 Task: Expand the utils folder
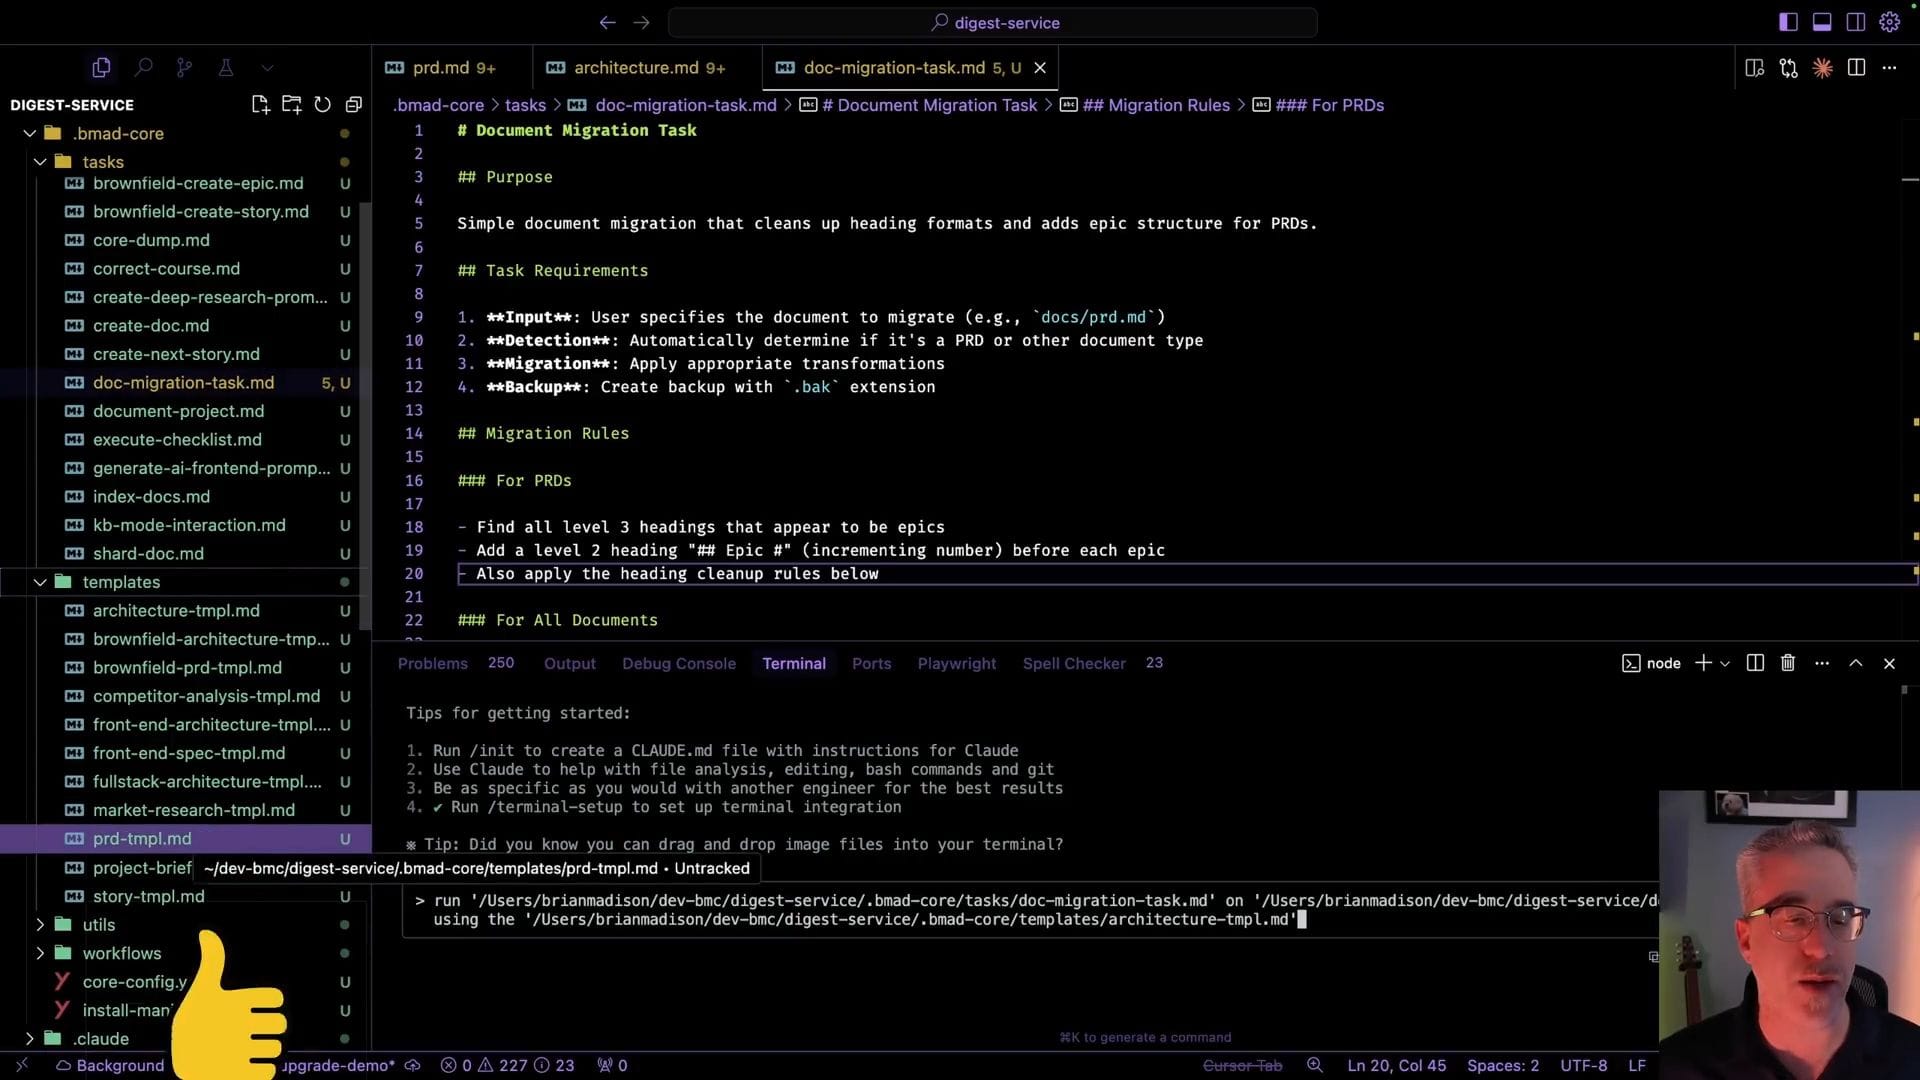(x=40, y=925)
